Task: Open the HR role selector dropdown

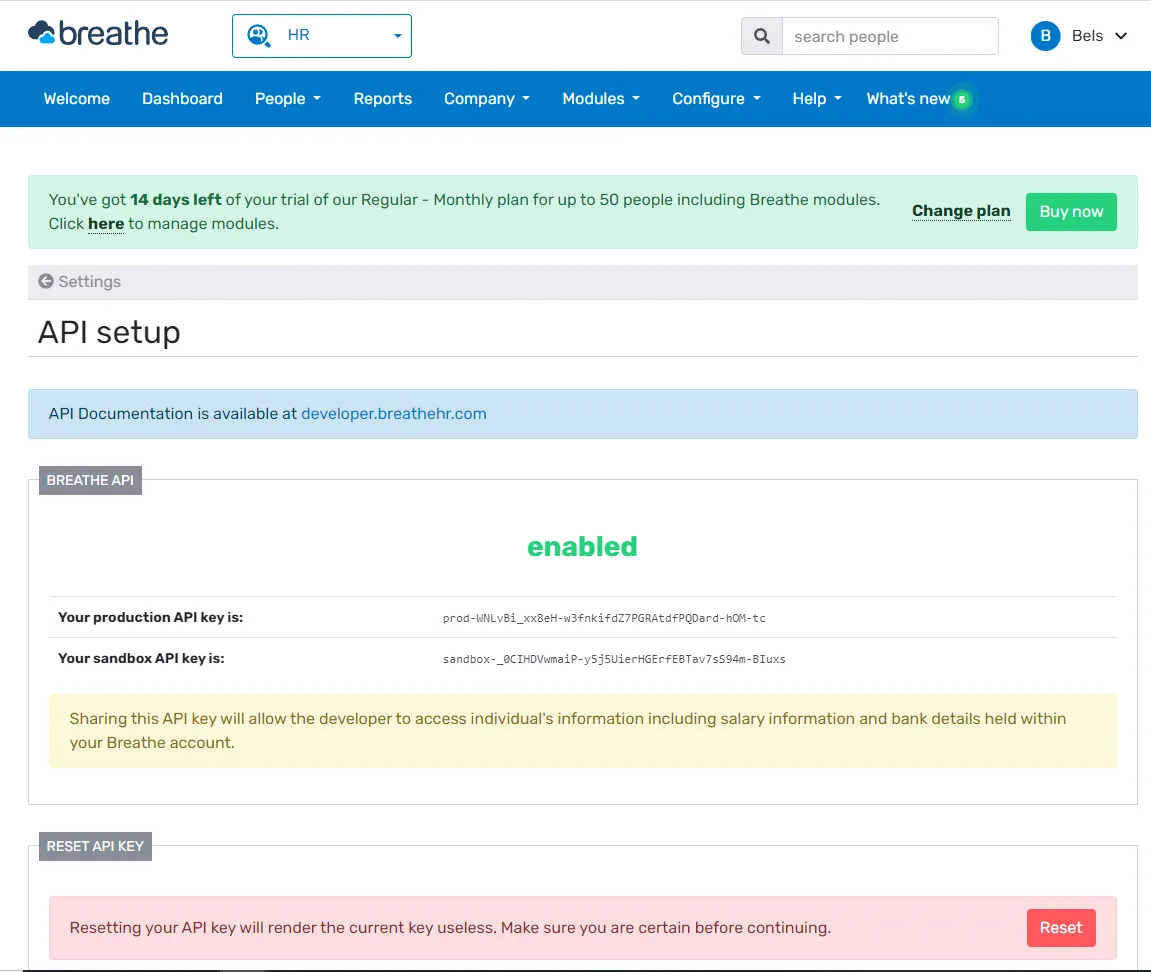Action: click(x=322, y=36)
